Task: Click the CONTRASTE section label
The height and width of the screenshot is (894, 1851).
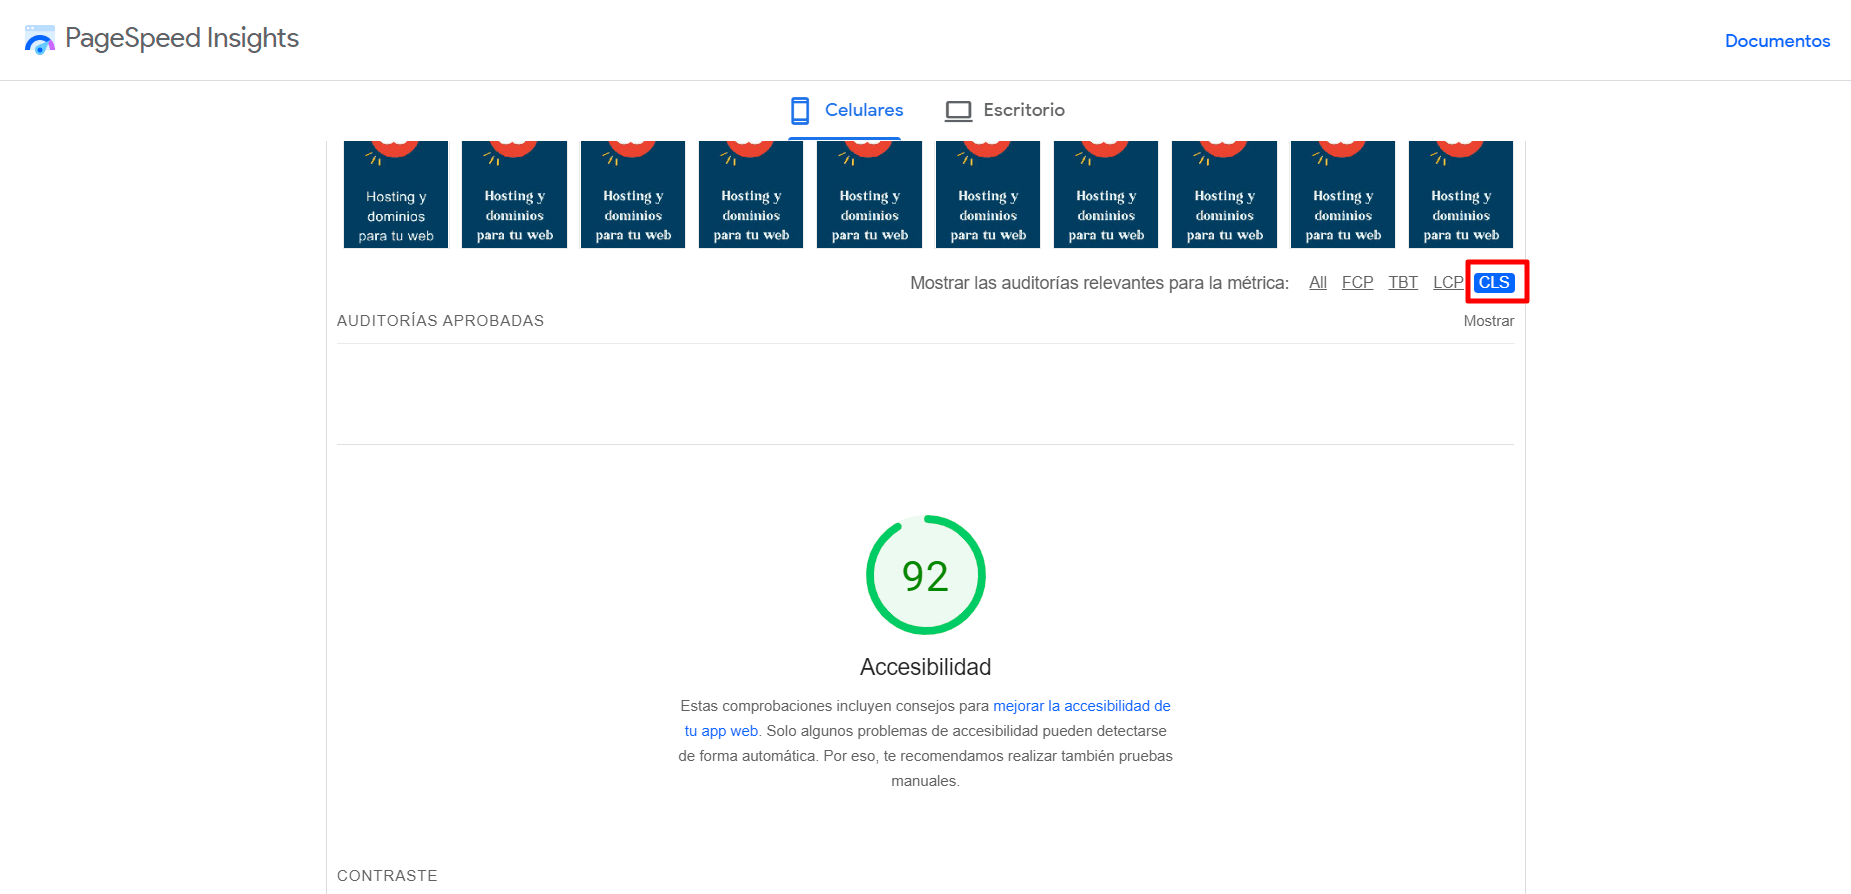Action: pyautogui.click(x=387, y=876)
